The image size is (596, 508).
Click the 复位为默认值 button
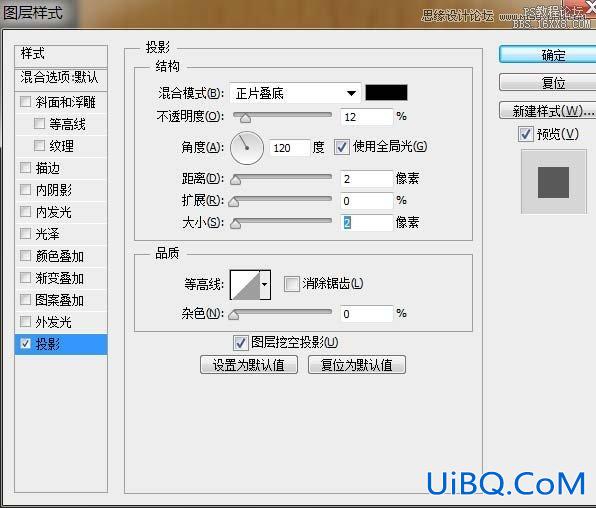[x=357, y=365]
